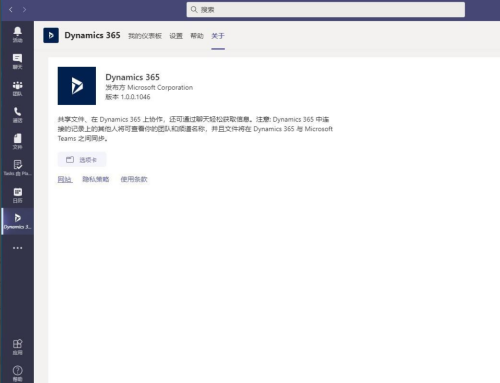This screenshot has width=500, height=383.
Task: Open the Calls phone icon
Action: tap(17, 115)
